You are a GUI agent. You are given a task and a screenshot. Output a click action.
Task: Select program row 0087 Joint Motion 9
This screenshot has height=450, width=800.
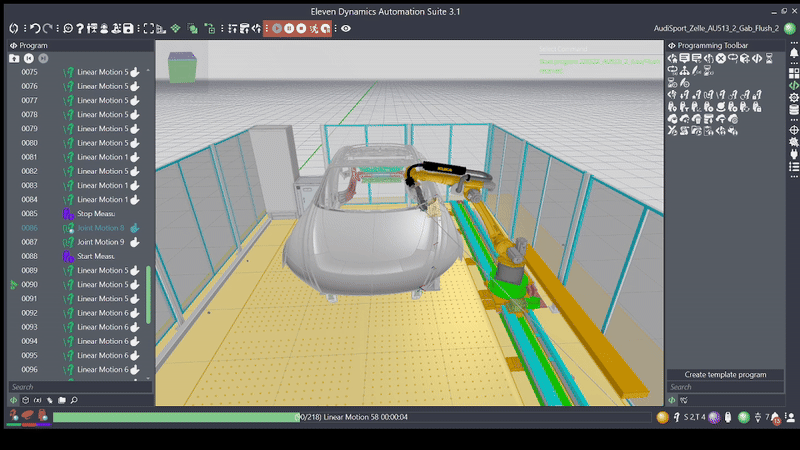pos(77,242)
